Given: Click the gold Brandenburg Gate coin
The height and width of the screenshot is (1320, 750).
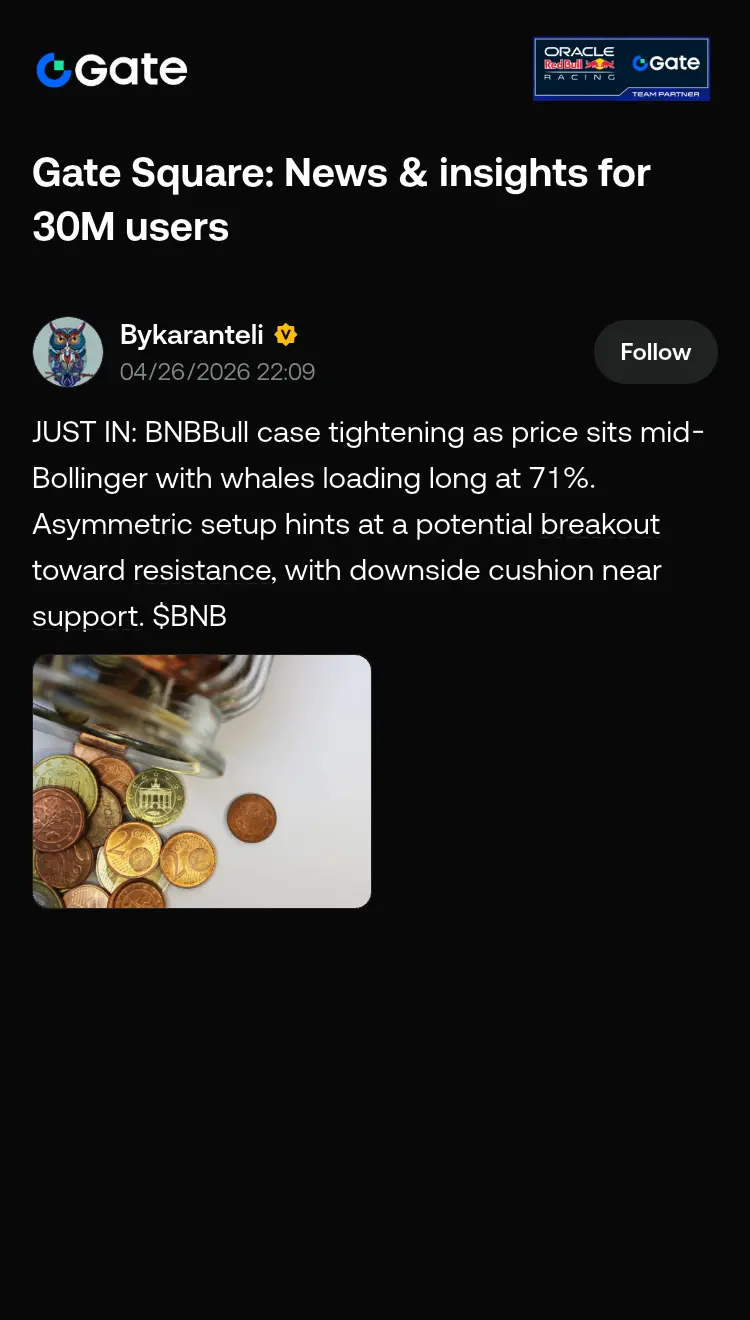Looking at the screenshot, I should (x=155, y=797).
